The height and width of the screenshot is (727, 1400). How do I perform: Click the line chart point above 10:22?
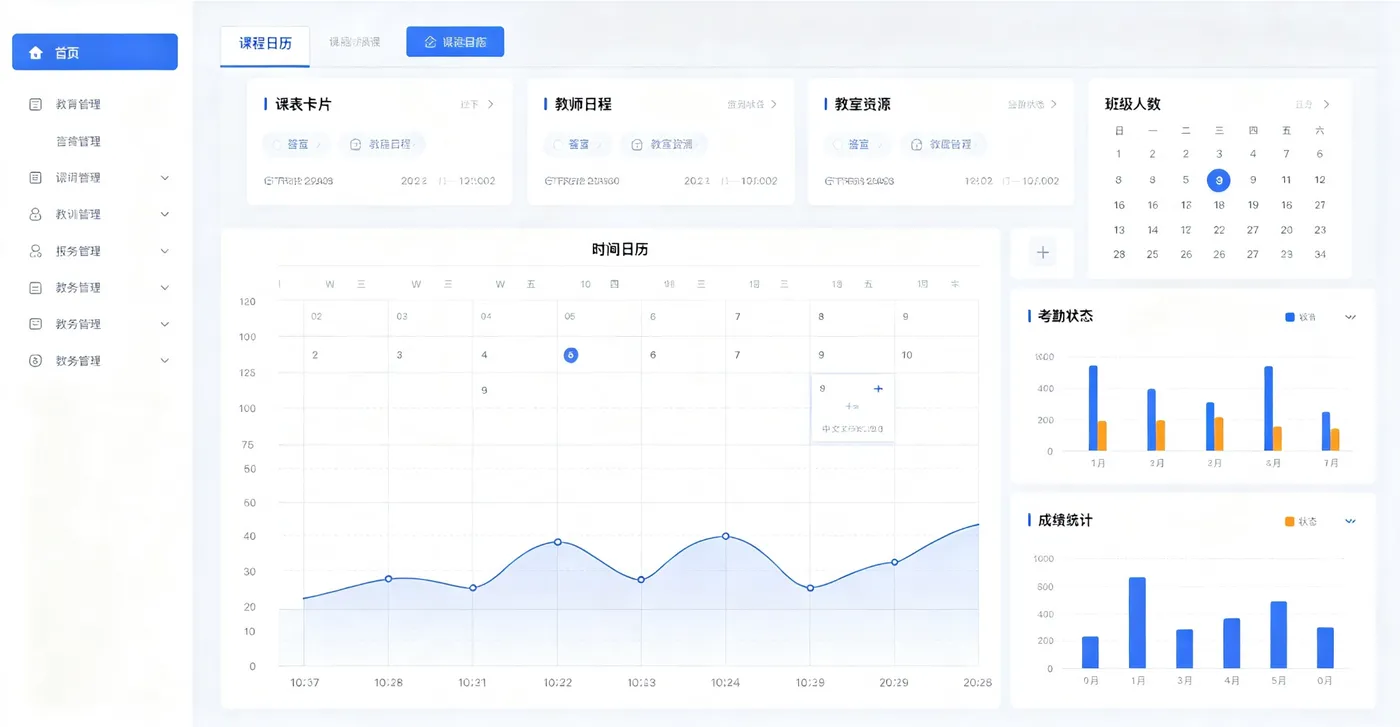point(558,542)
